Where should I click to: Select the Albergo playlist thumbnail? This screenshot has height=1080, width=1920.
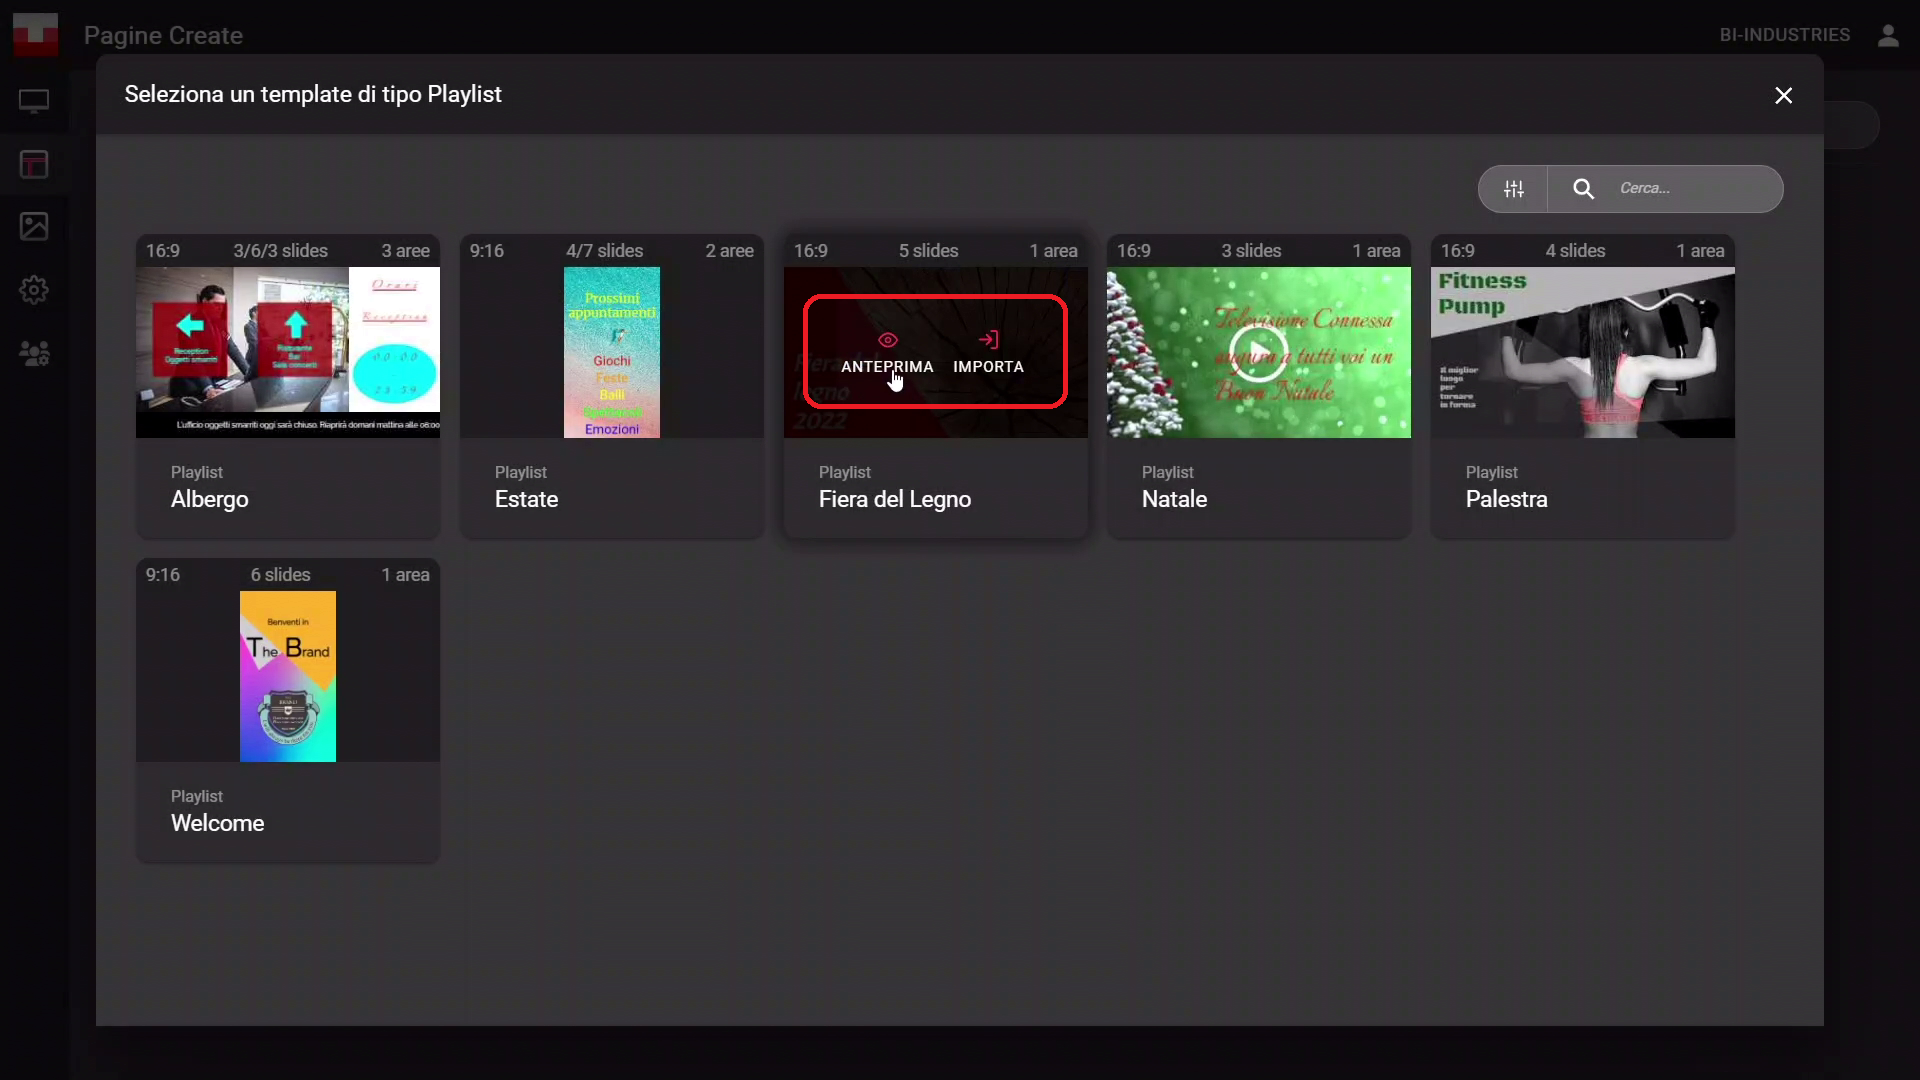[x=288, y=352]
